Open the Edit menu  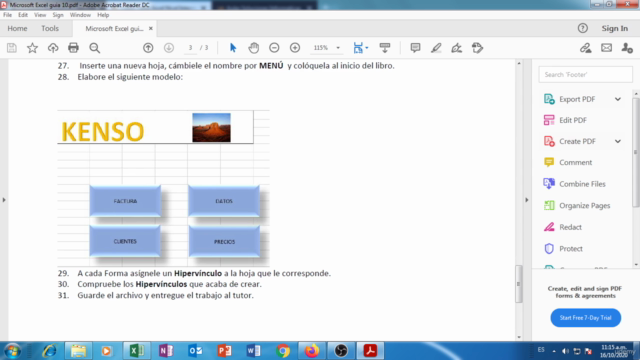click(x=23, y=15)
